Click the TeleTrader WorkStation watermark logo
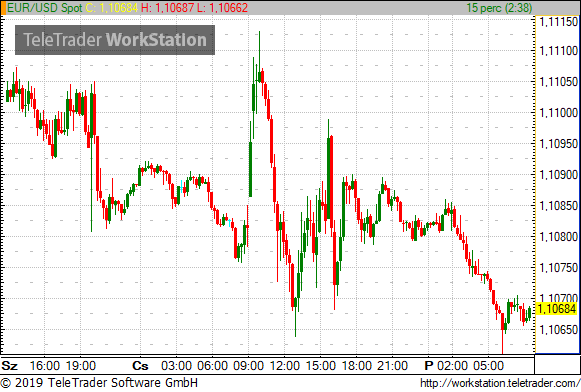The width and height of the screenshot is (581, 392). [x=115, y=40]
